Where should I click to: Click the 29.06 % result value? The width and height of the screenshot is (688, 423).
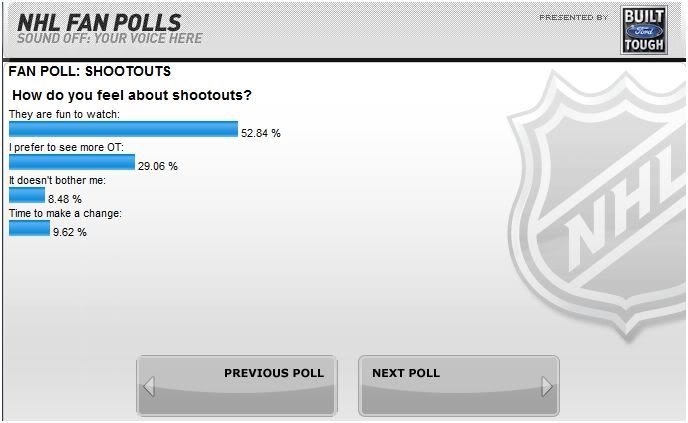[x=158, y=166]
